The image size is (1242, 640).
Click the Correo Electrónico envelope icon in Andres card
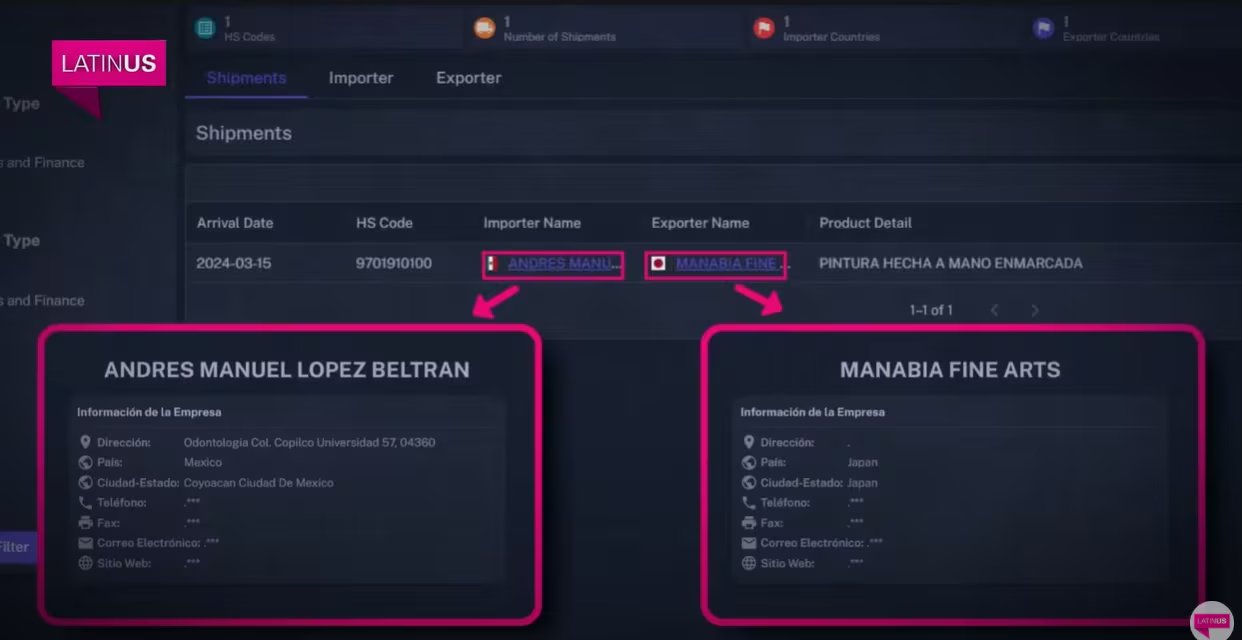pos(85,542)
